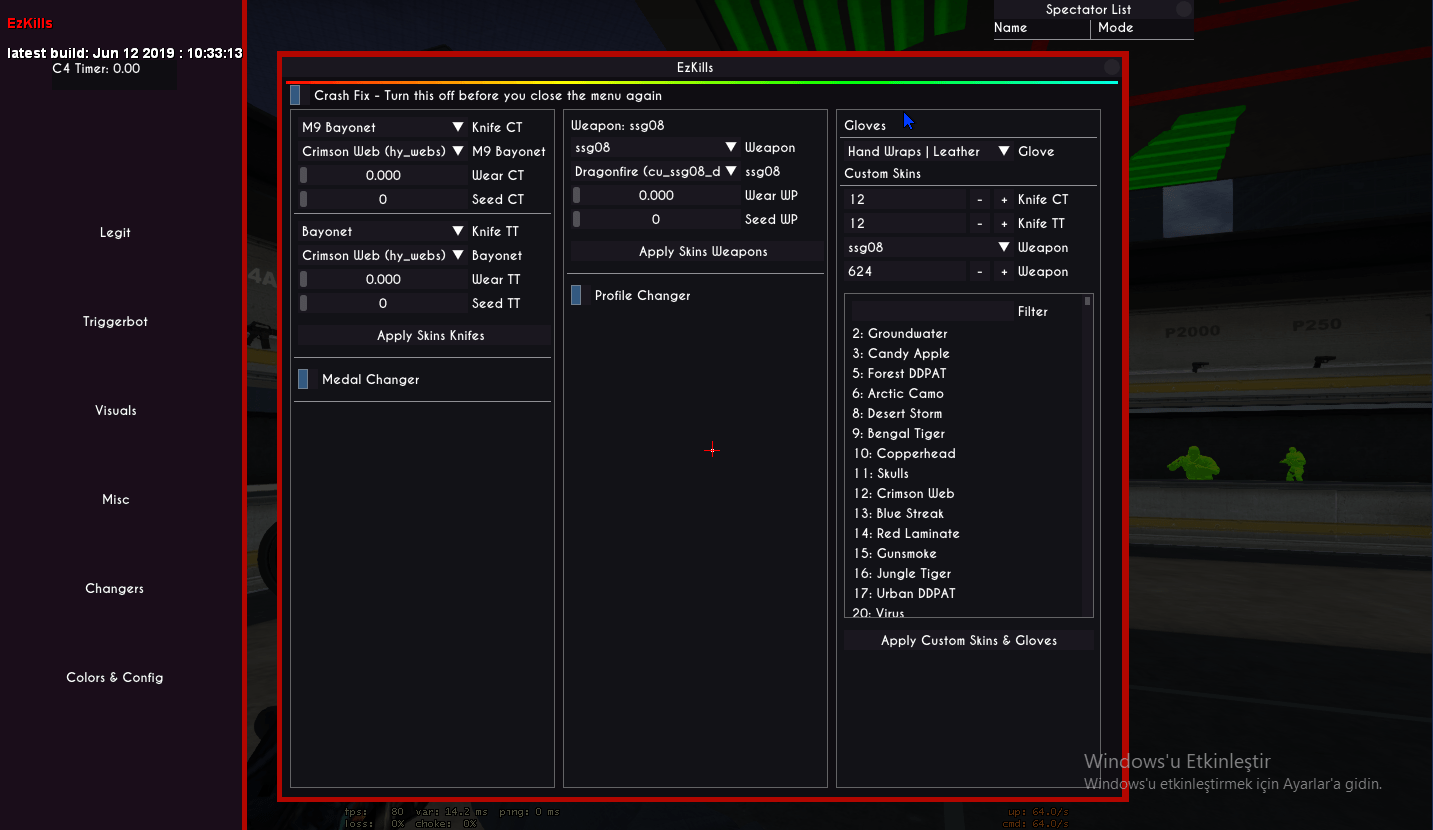Open the Triggerbot tab
This screenshot has height=830, width=1433.
(115, 321)
